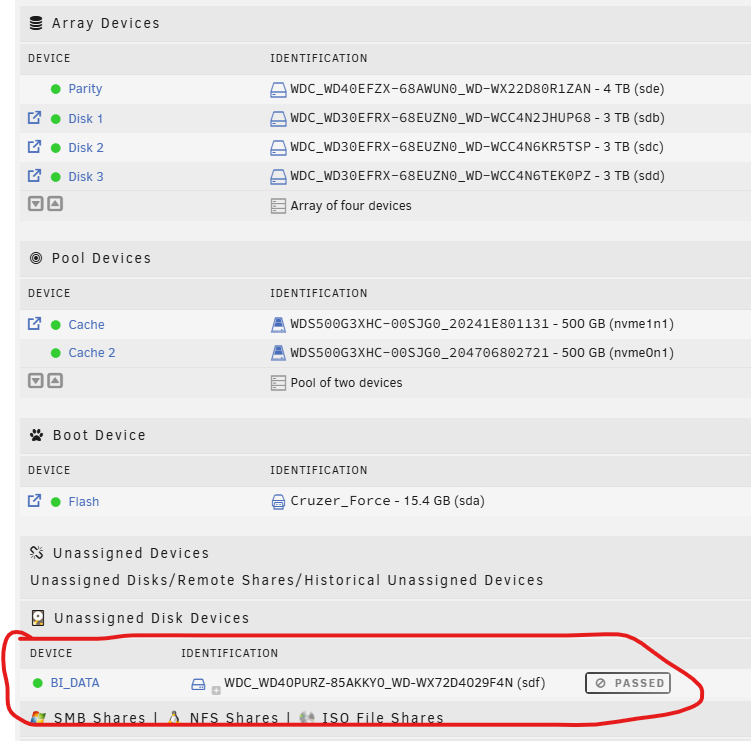Click the pool summary list icon
The height and width of the screenshot is (741, 751).
[x=278, y=383]
